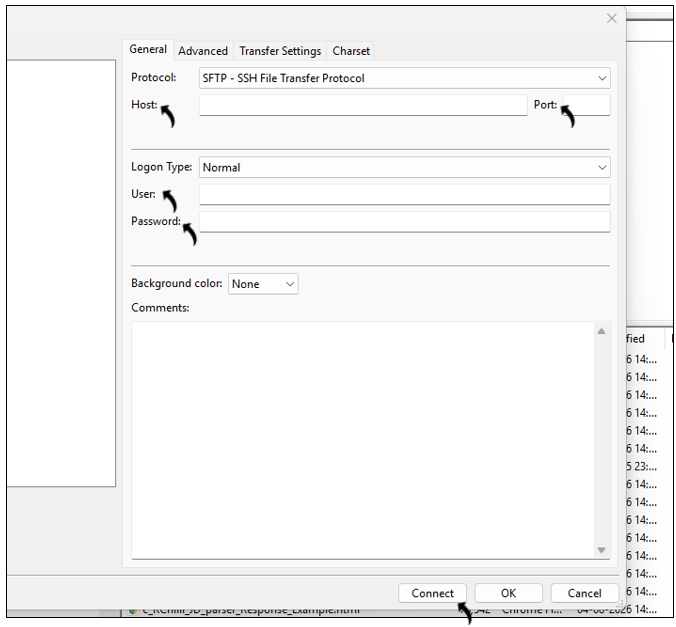This screenshot has height=627, width=676.
Task: Click the Comments scrollbar down arrow
Action: (601, 550)
